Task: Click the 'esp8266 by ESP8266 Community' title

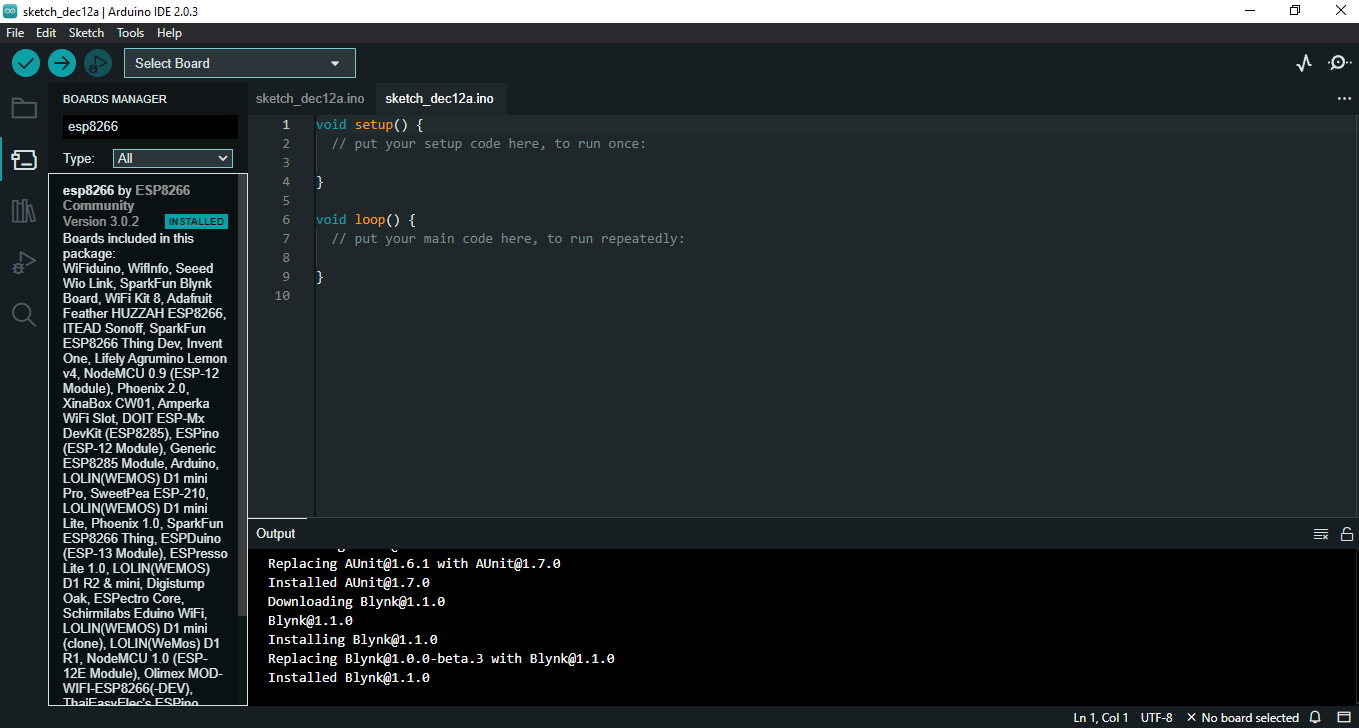Action: click(126, 198)
